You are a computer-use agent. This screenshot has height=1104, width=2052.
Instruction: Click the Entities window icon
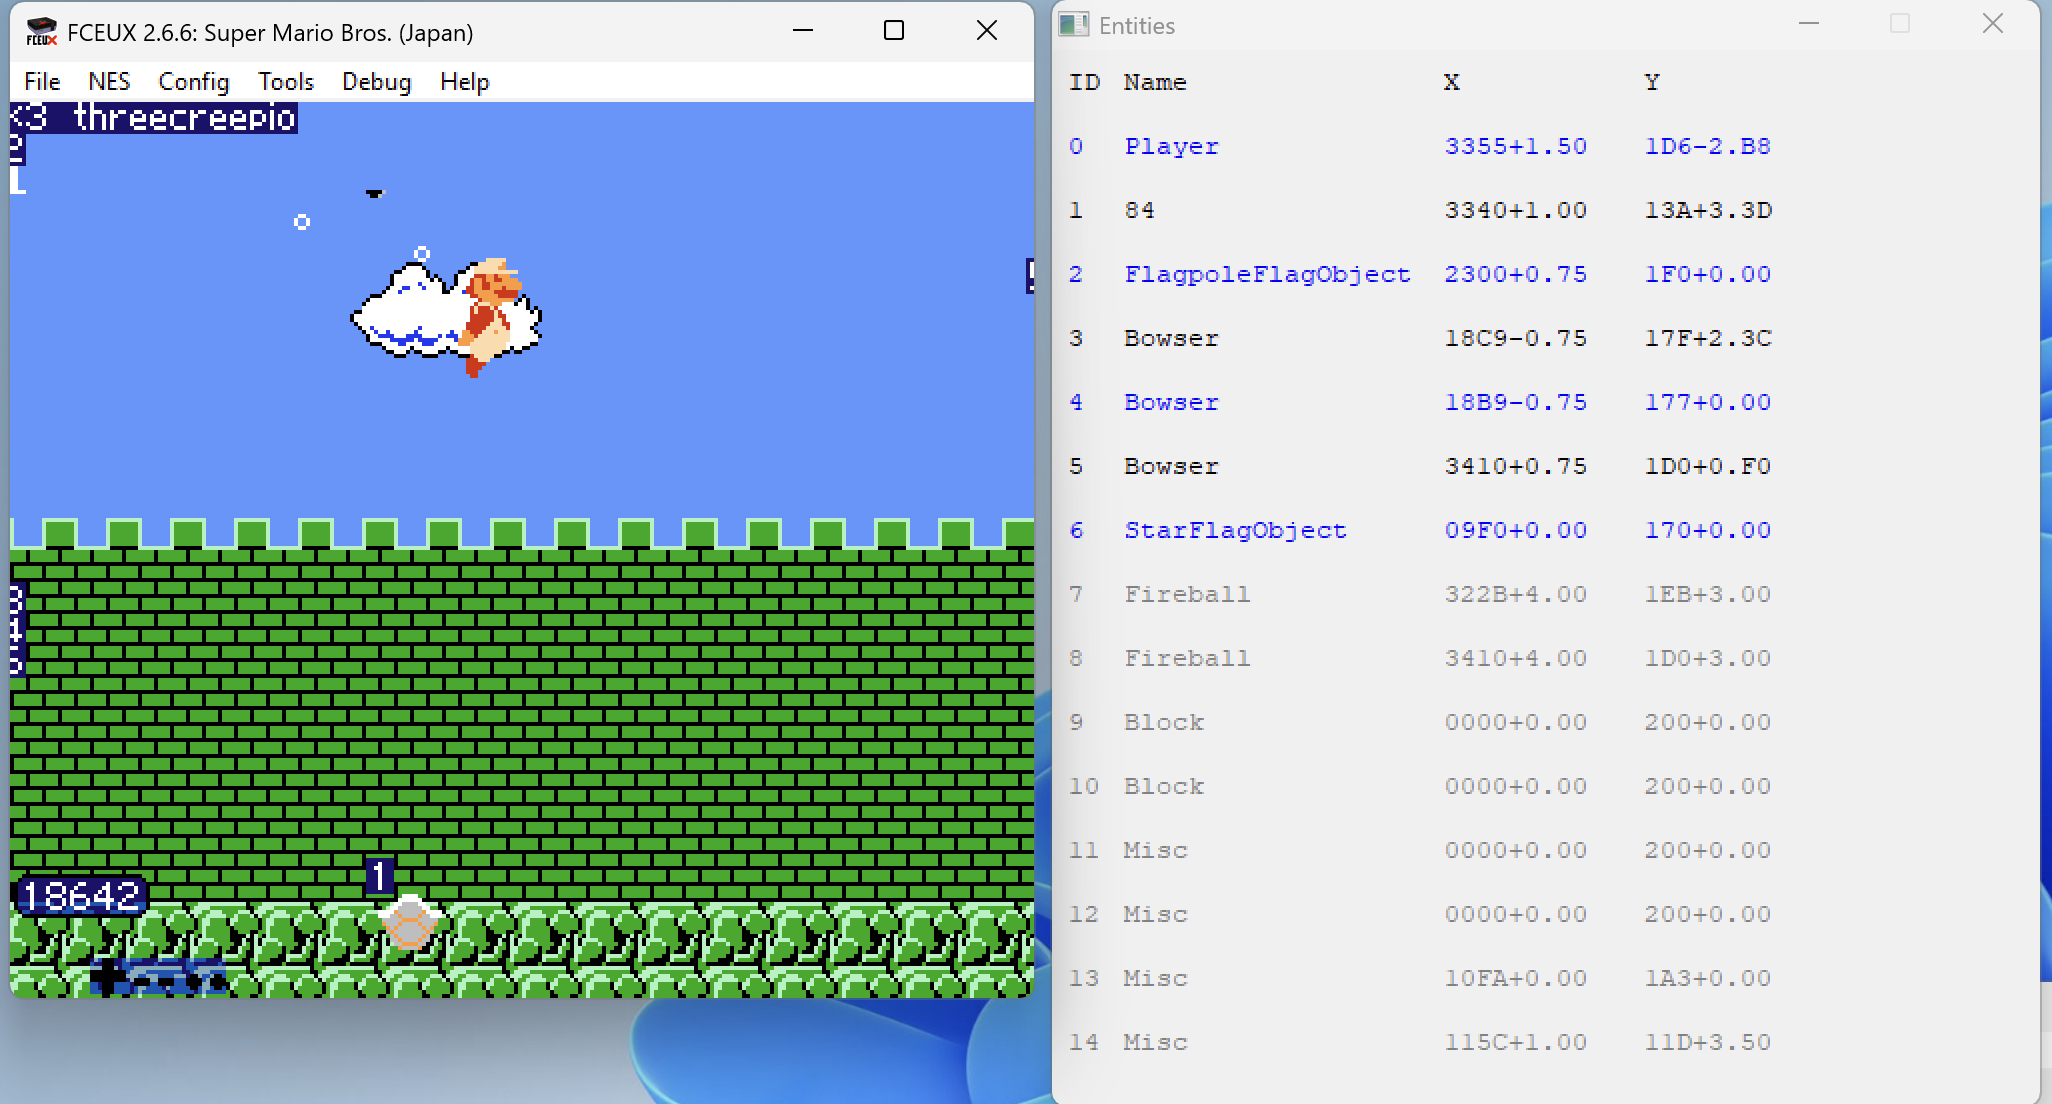point(1073,26)
